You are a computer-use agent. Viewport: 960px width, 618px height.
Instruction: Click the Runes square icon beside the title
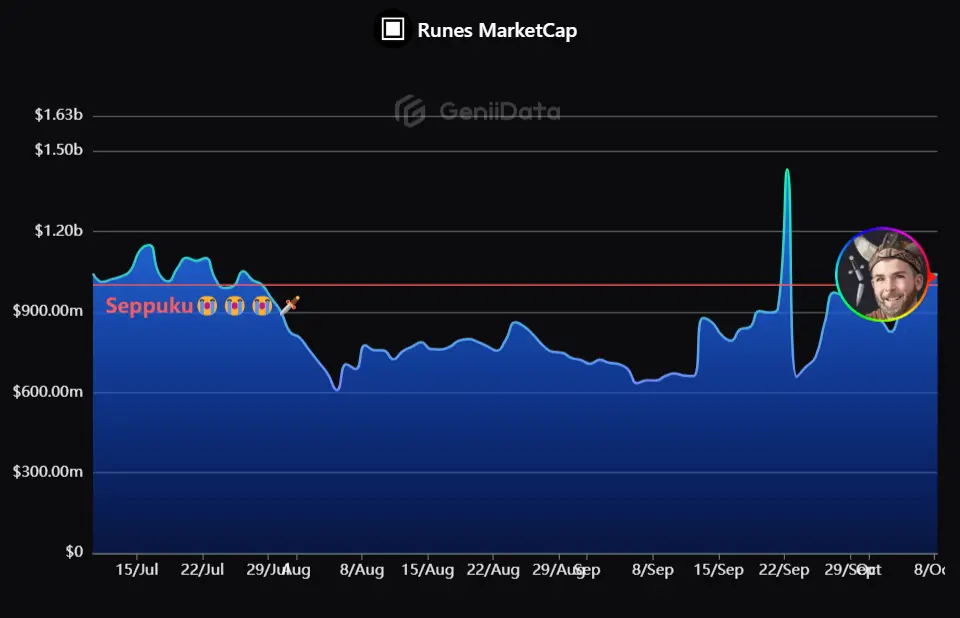[393, 29]
